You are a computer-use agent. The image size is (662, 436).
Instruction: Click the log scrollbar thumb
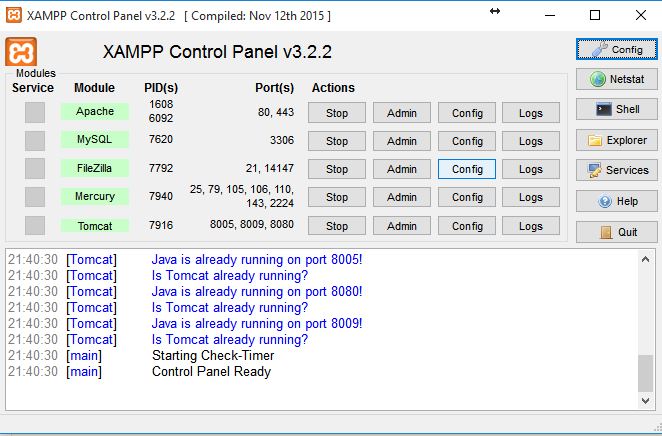(646, 374)
